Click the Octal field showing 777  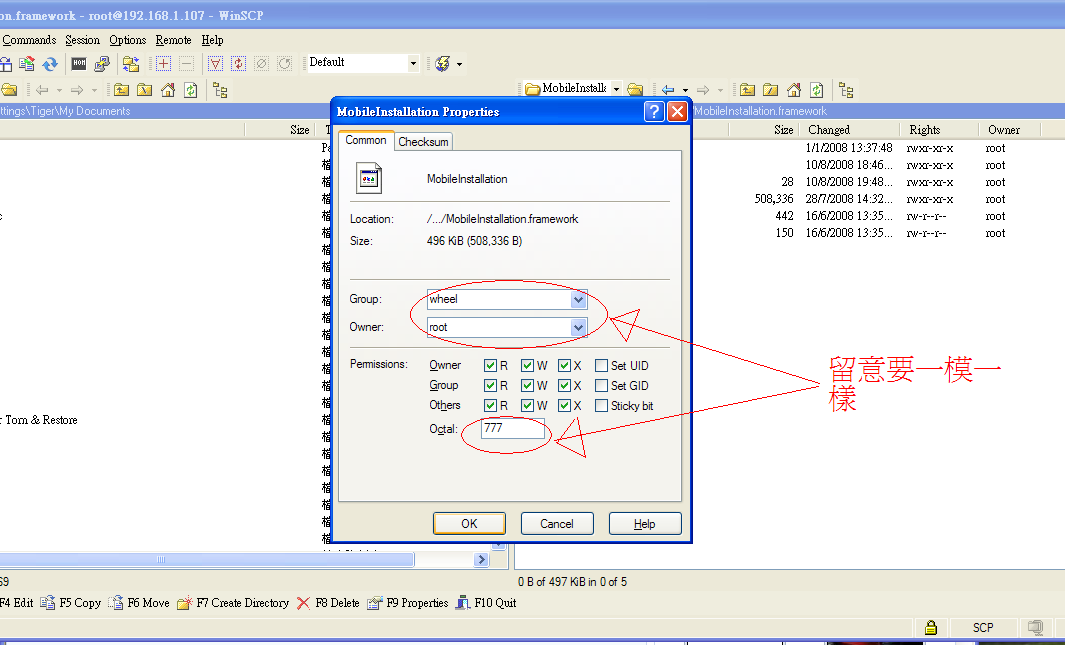(513, 428)
